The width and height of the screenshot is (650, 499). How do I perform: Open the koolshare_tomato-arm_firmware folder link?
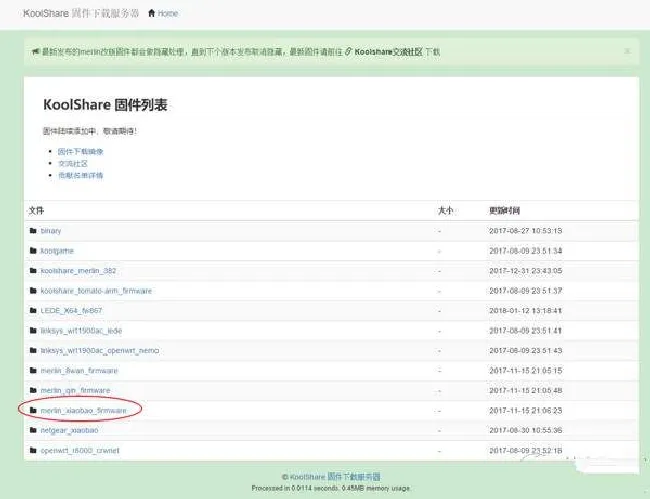pyautogui.click(x=96, y=291)
